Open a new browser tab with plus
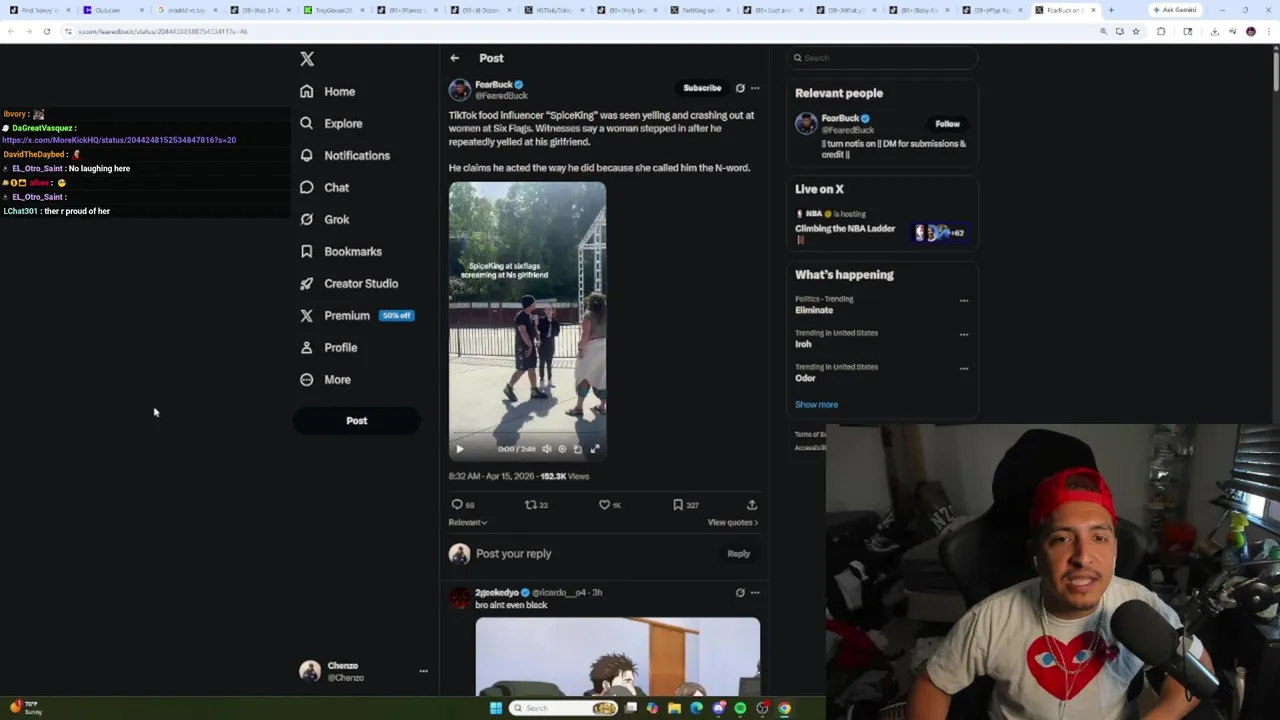This screenshot has height=720, width=1280. [1111, 10]
